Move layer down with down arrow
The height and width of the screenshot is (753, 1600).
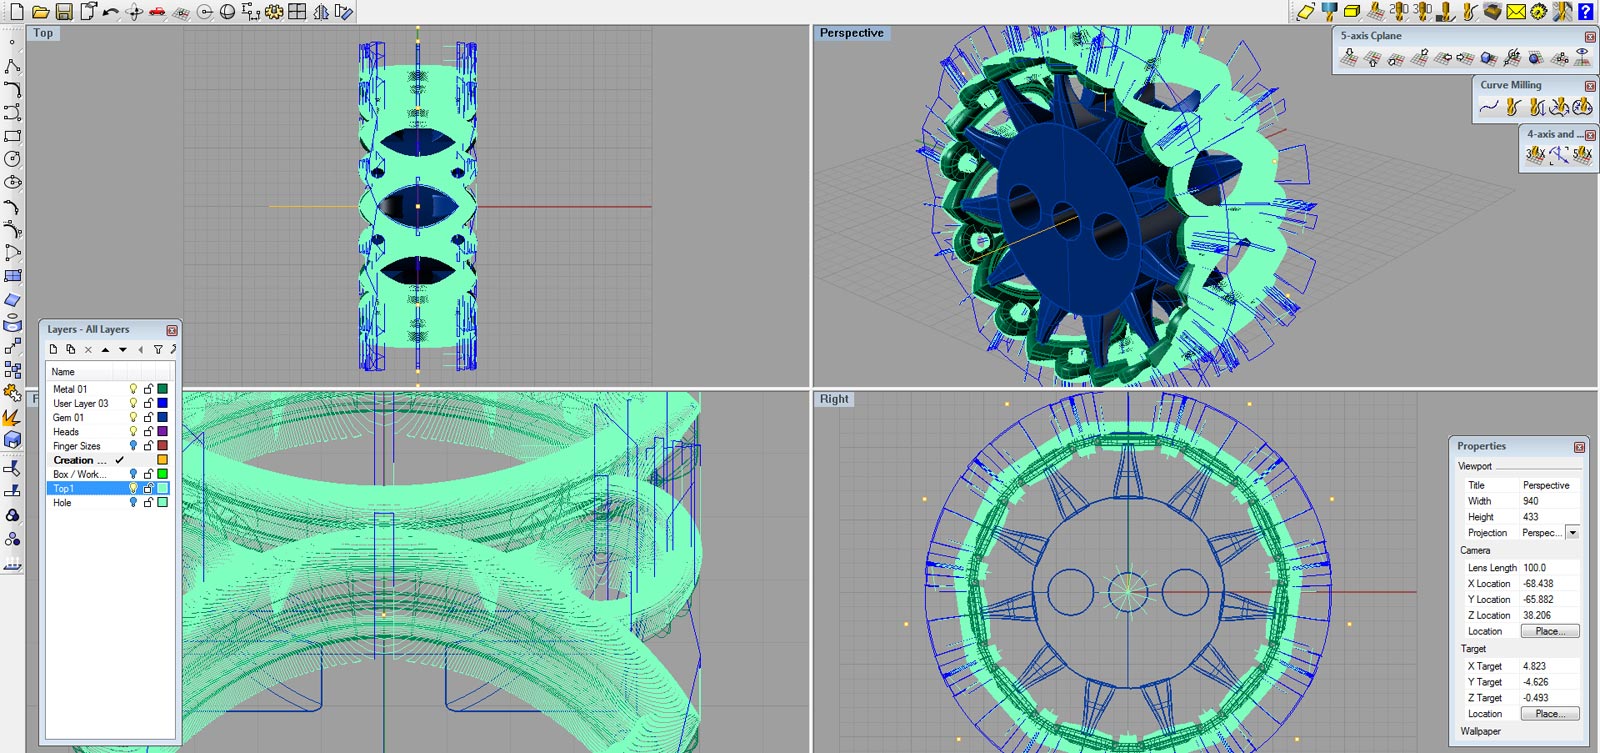click(x=123, y=350)
